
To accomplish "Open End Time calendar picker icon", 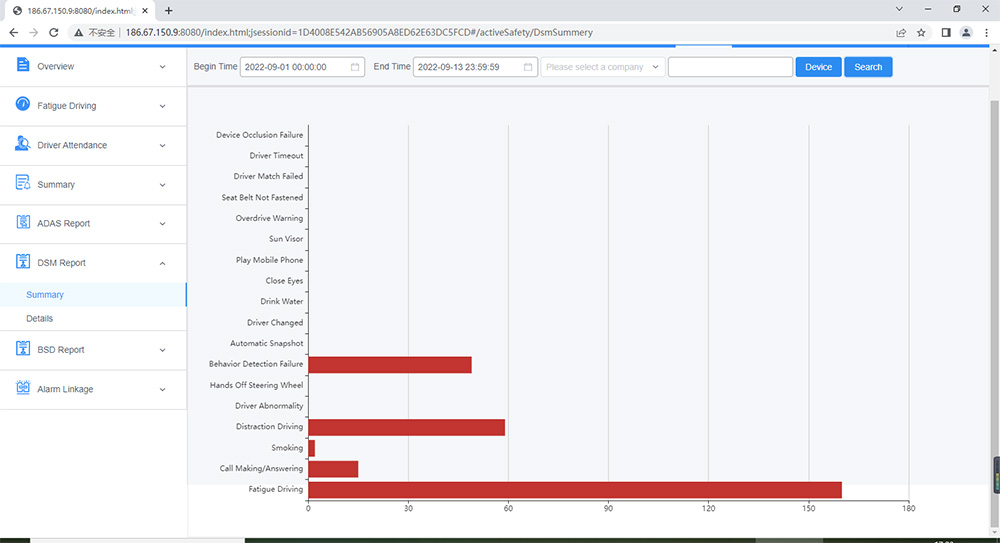I will [528, 67].
